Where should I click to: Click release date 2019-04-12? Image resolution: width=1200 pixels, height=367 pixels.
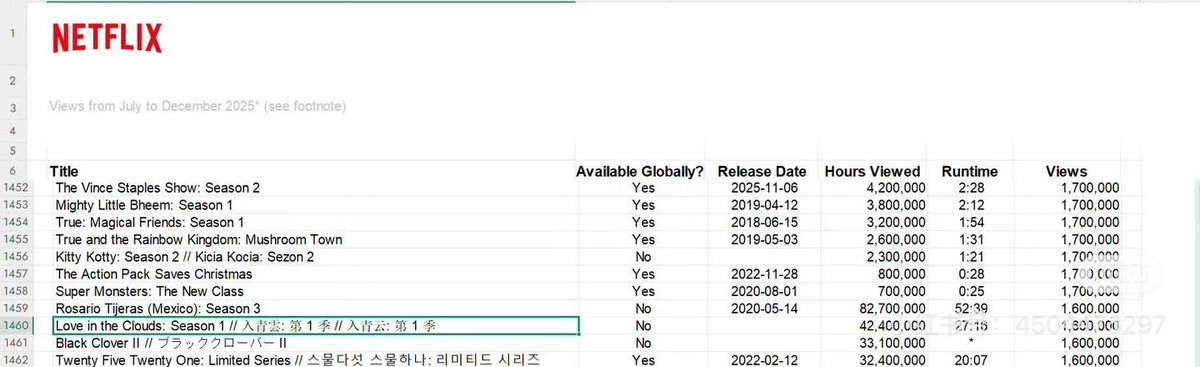coord(762,205)
